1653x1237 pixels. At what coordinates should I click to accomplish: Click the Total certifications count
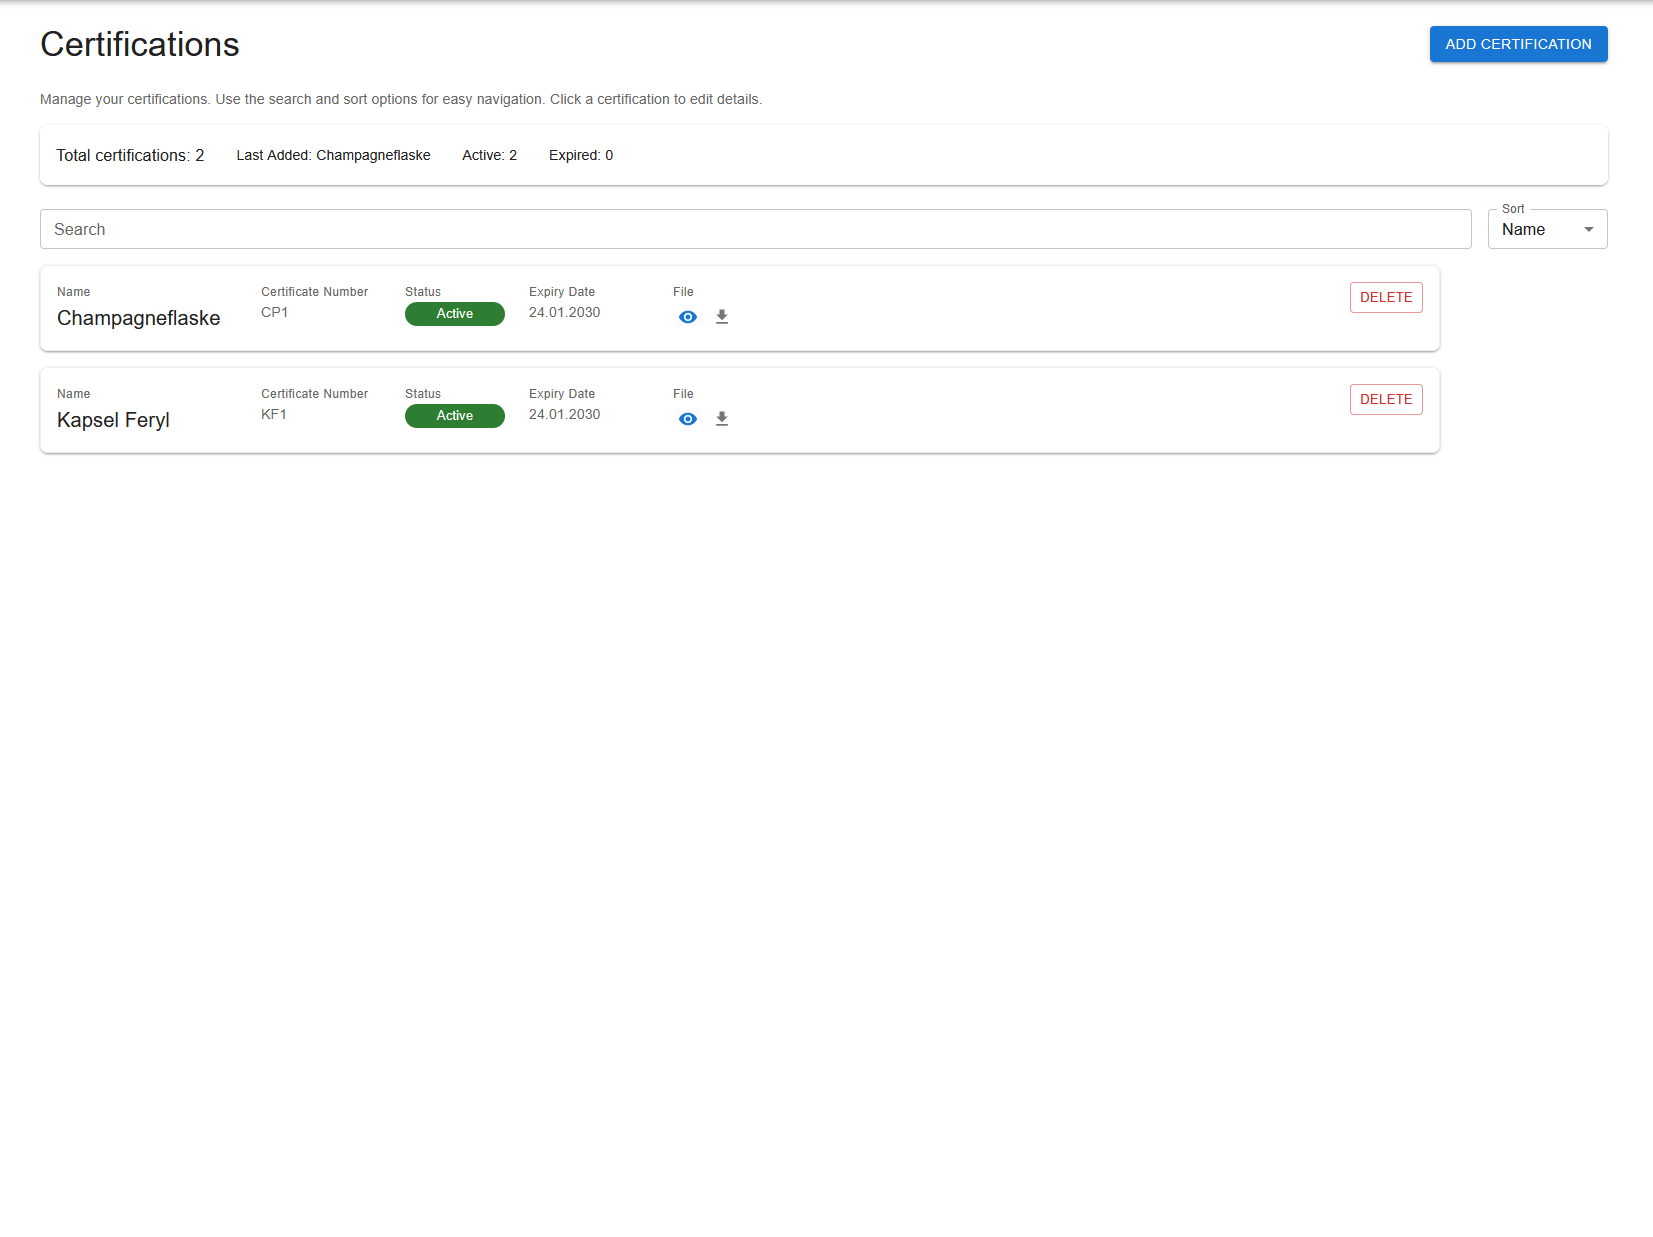click(x=130, y=156)
